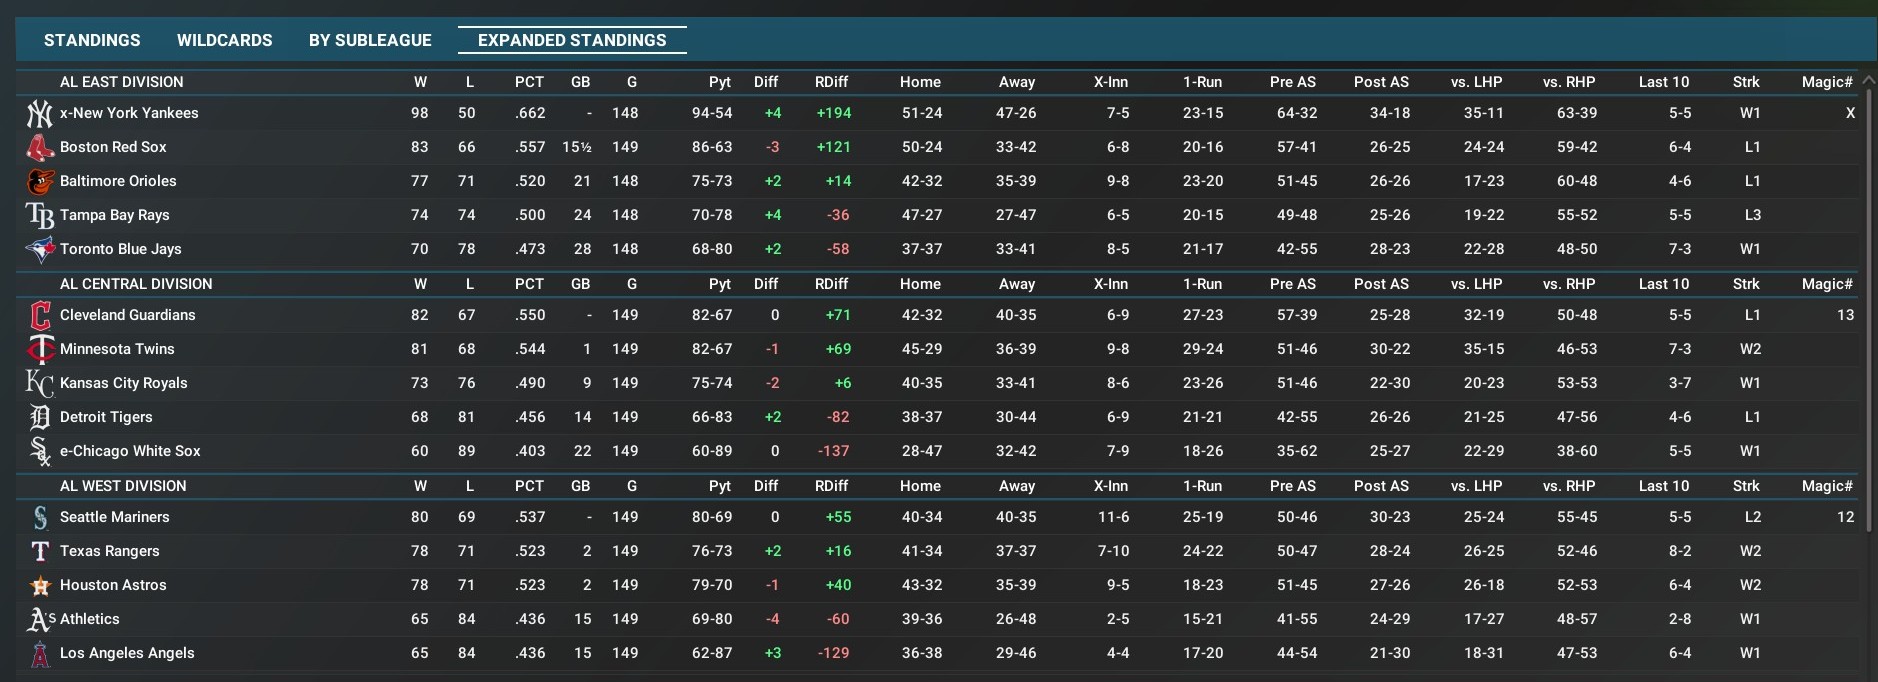Switch to the Standings tab

click(92, 40)
